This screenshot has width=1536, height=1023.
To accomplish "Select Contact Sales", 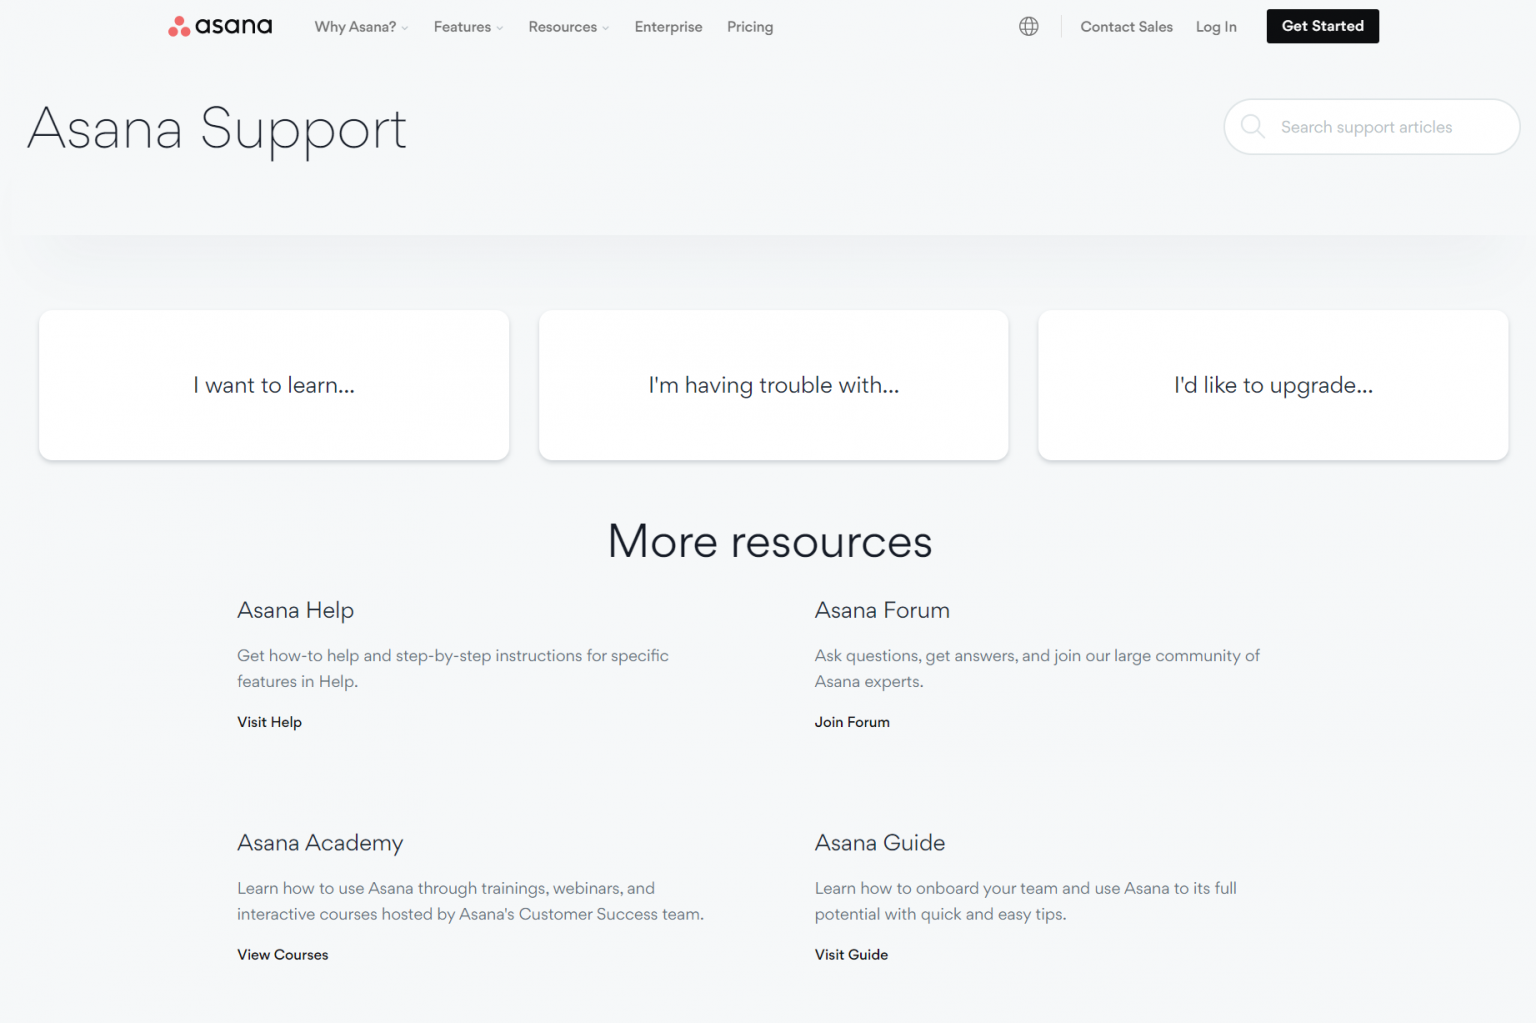I will click(x=1126, y=27).
